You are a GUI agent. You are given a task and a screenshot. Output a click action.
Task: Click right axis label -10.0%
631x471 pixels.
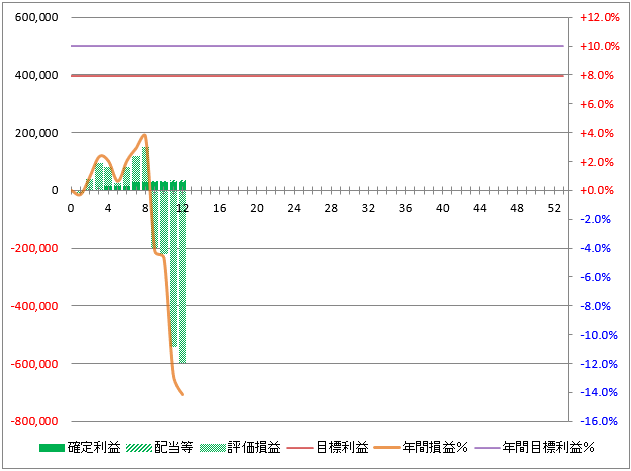pyautogui.click(x=599, y=335)
